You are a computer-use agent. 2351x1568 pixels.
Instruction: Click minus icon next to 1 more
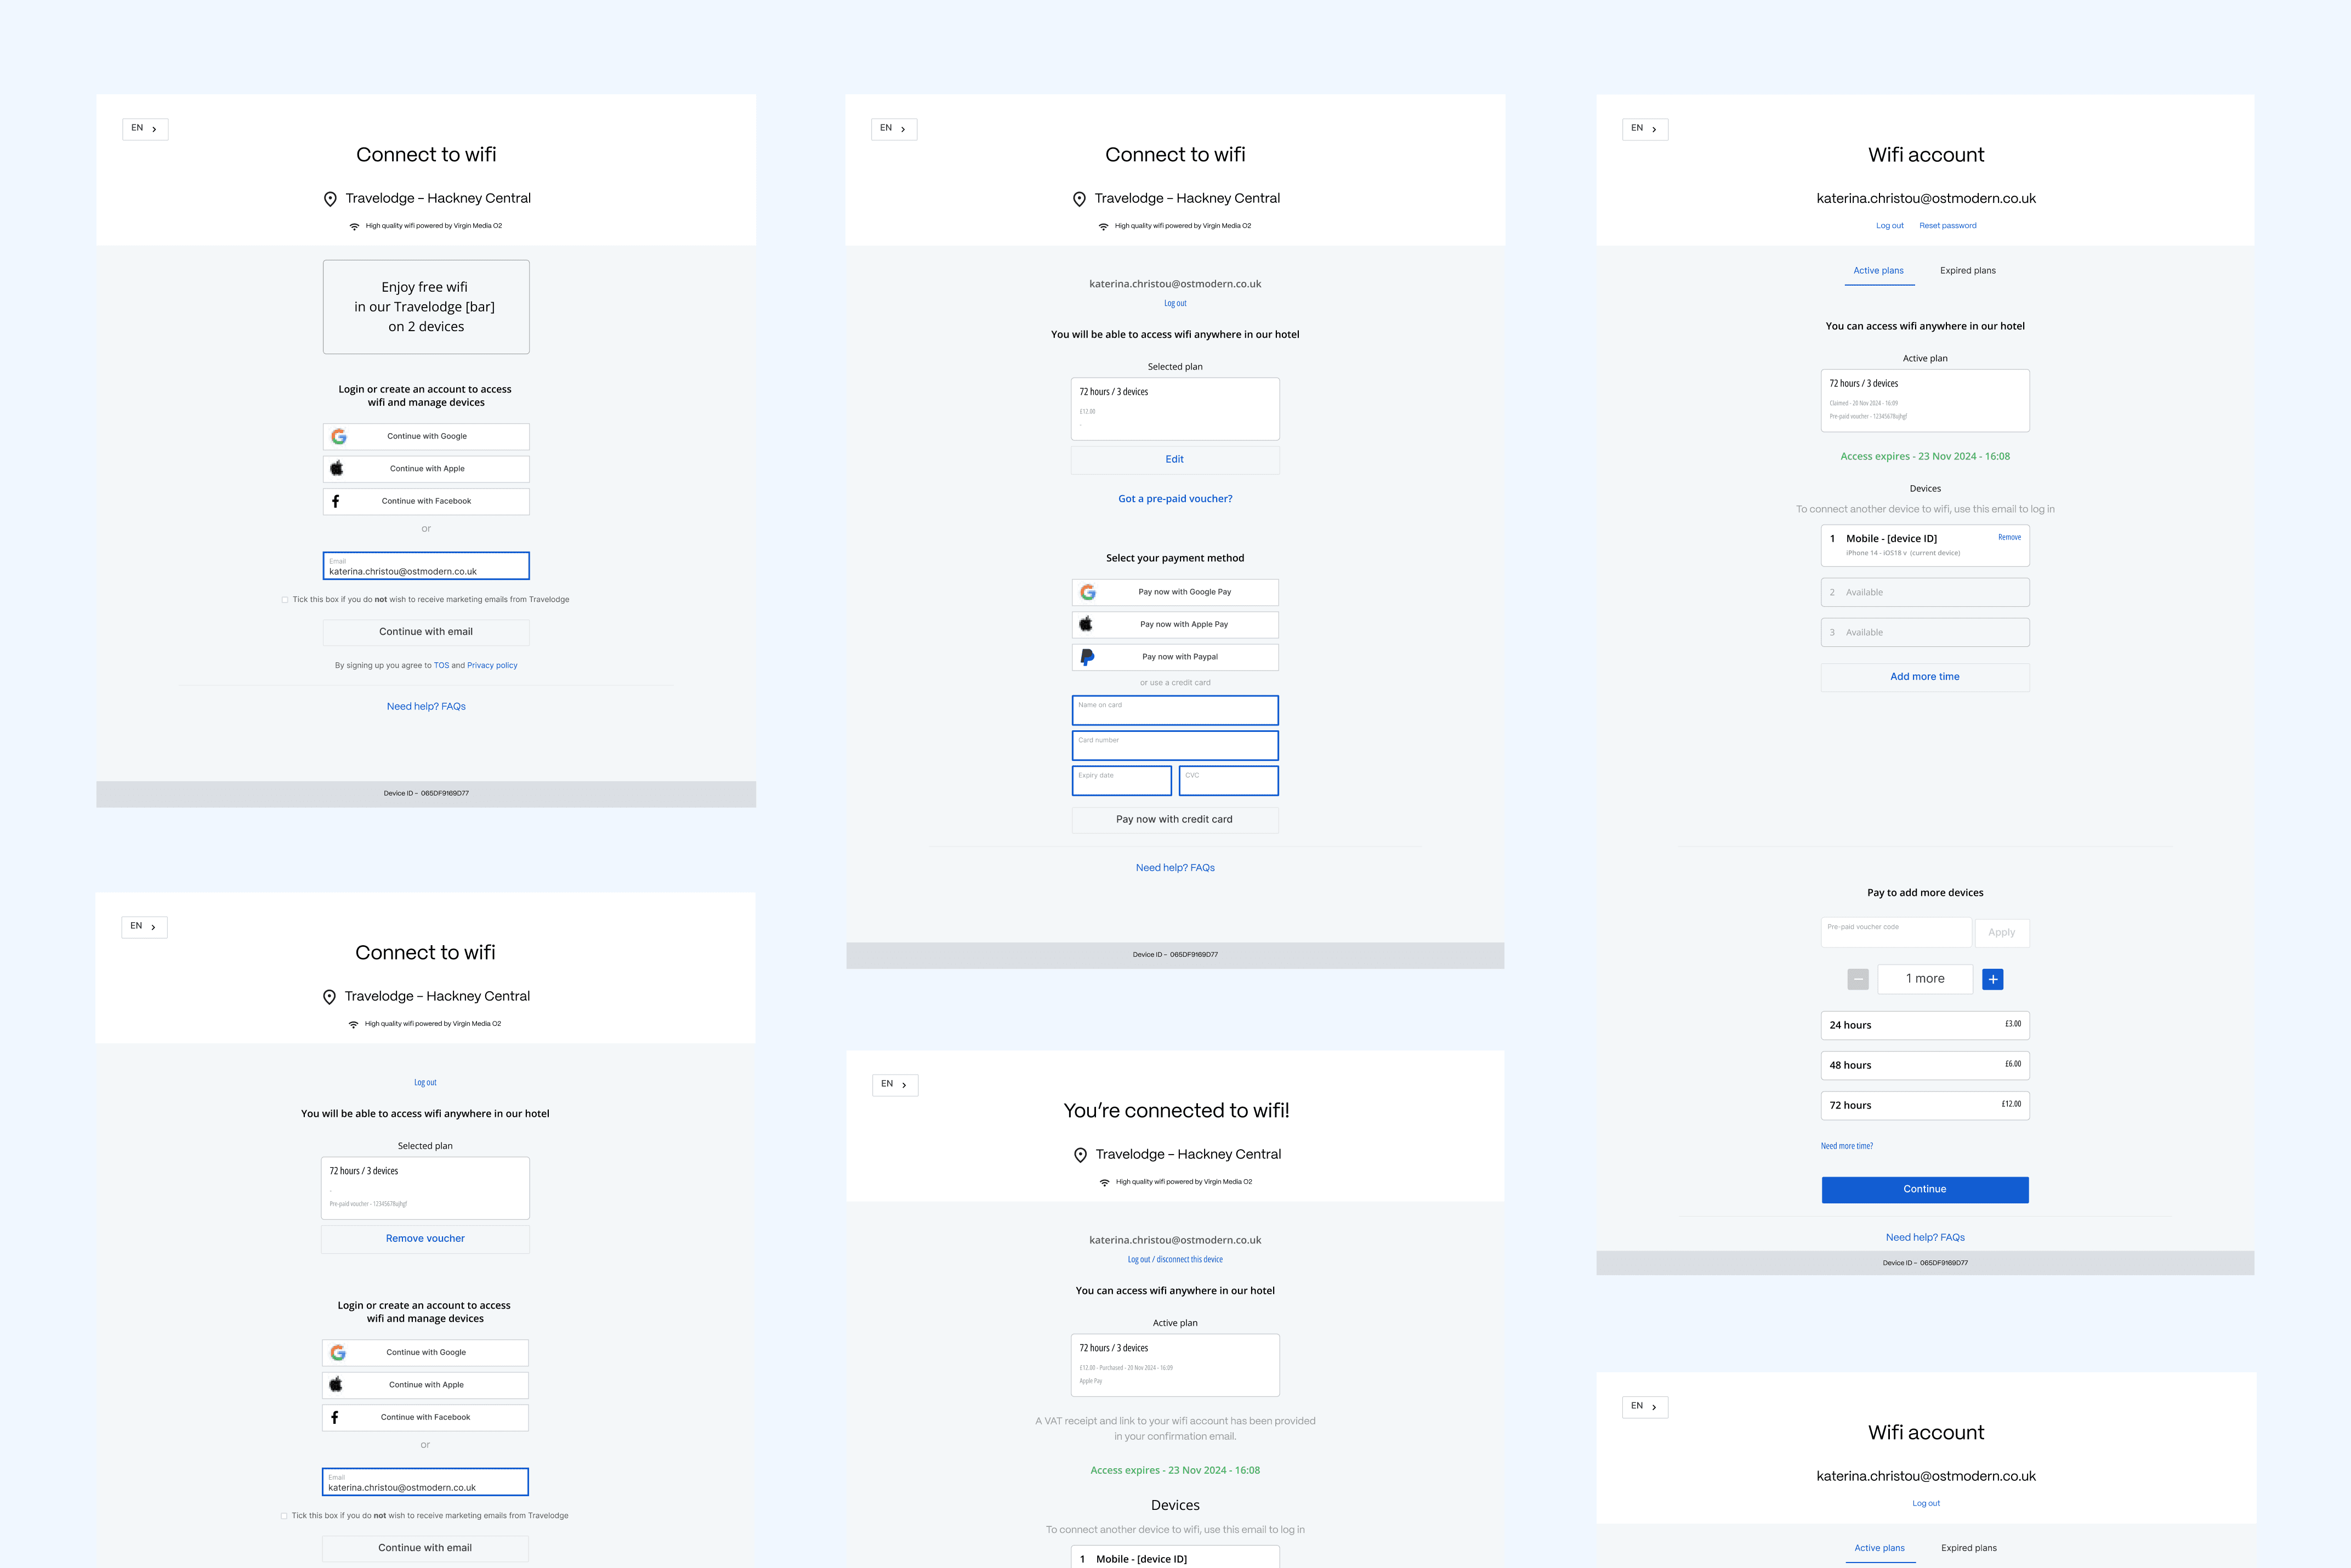click(x=1858, y=979)
